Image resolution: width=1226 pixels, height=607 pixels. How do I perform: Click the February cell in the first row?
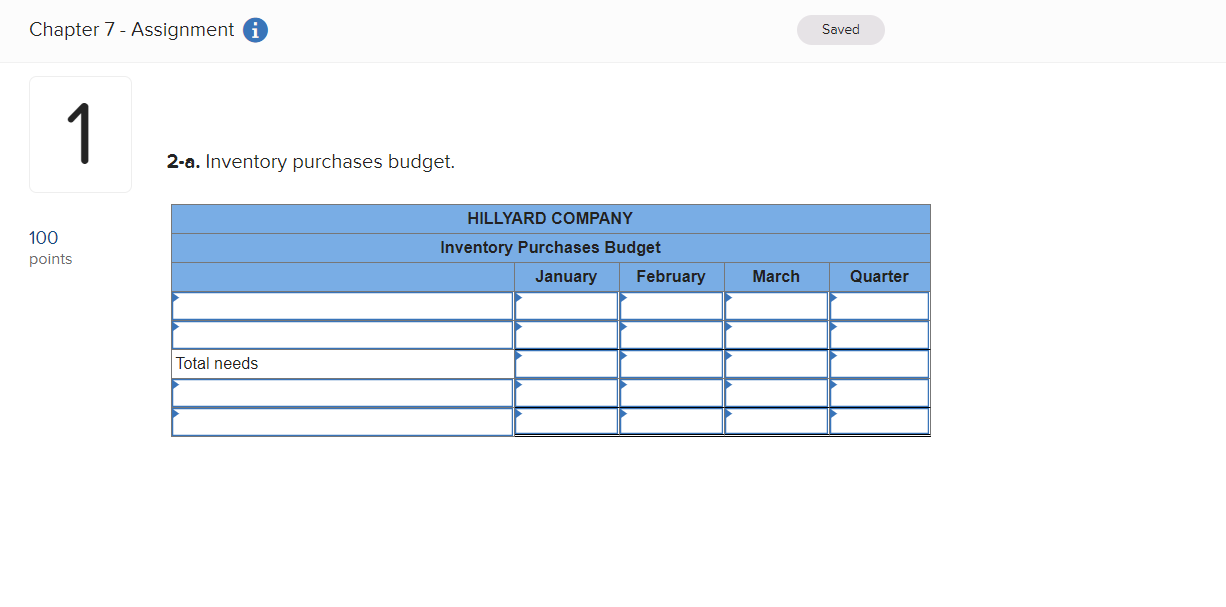671,305
